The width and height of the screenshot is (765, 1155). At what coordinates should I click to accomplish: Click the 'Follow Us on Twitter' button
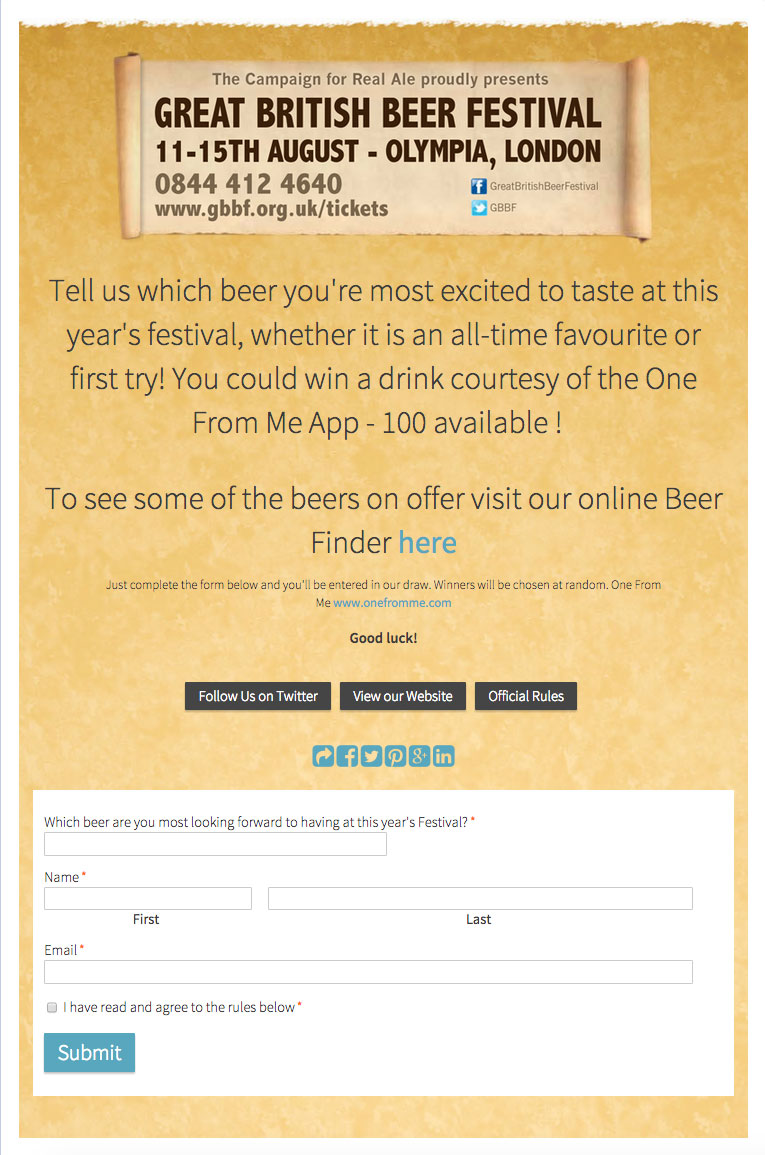click(257, 696)
